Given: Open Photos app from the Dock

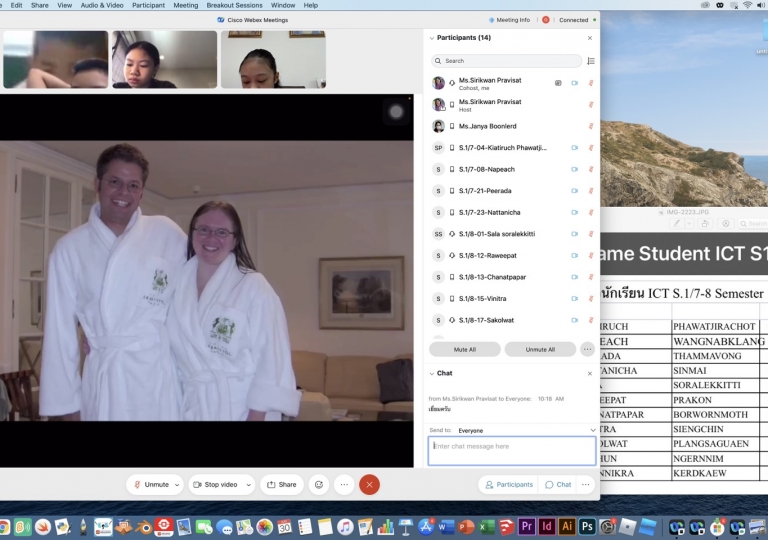Looking at the screenshot, I should click(x=264, y=527).
